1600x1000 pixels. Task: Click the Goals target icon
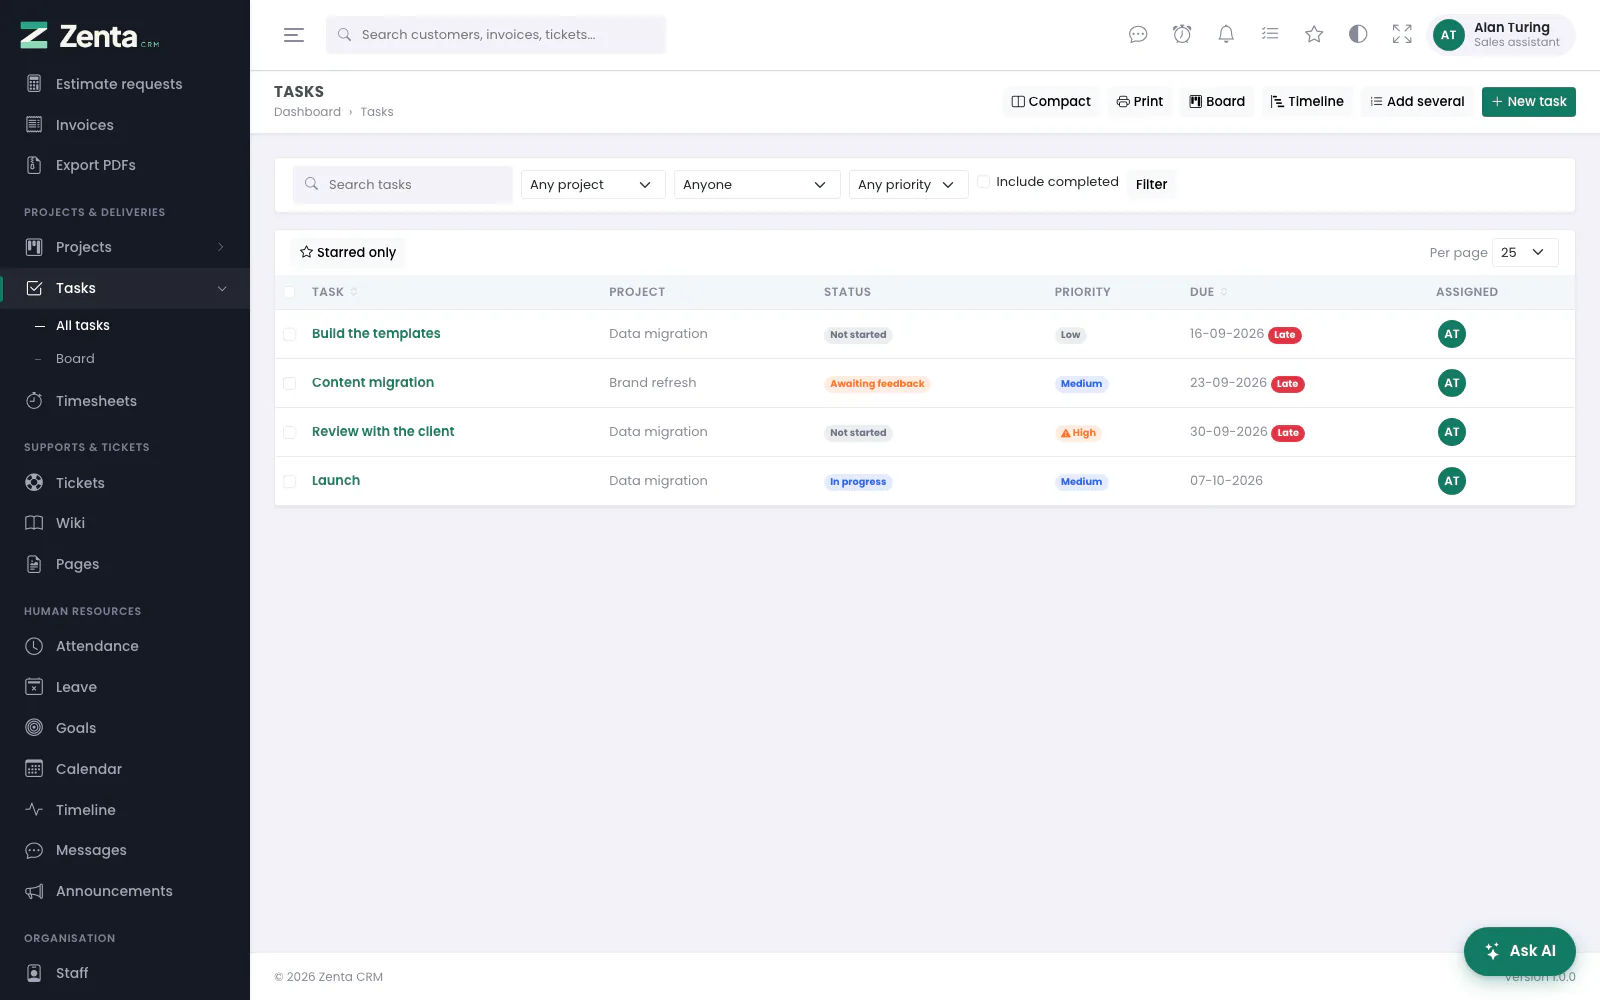(34, 728)
